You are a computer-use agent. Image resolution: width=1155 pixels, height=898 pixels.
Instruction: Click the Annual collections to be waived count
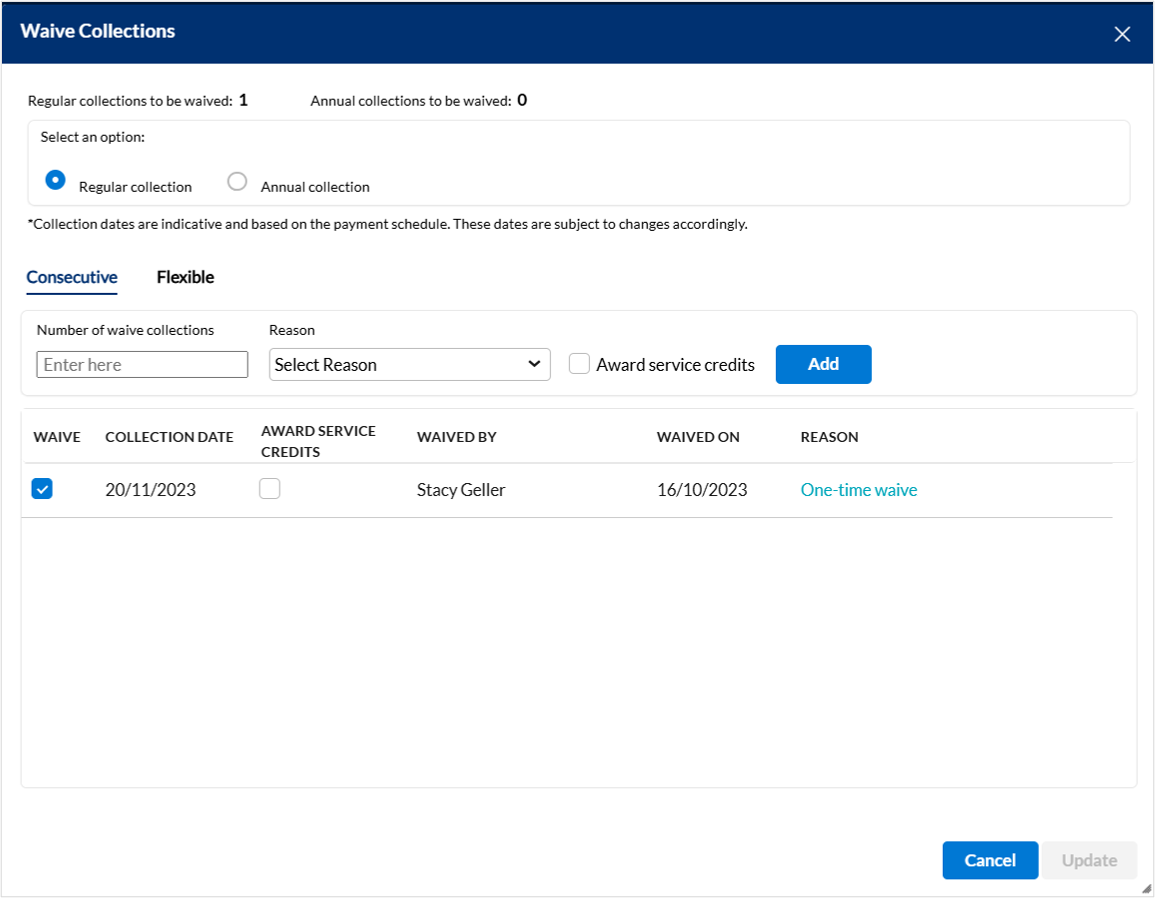[x=522, y=100]
